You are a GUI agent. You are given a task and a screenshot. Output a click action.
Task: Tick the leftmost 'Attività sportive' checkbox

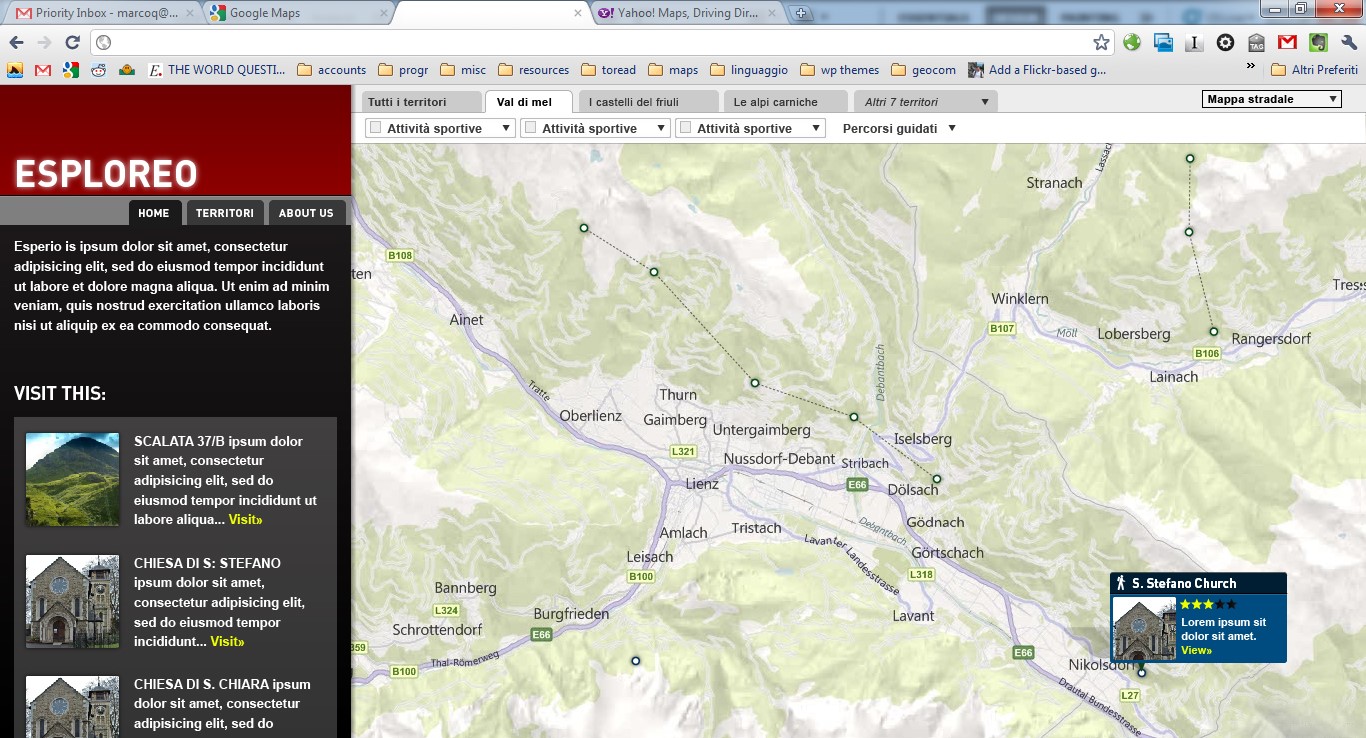click(x=376, y=128)
